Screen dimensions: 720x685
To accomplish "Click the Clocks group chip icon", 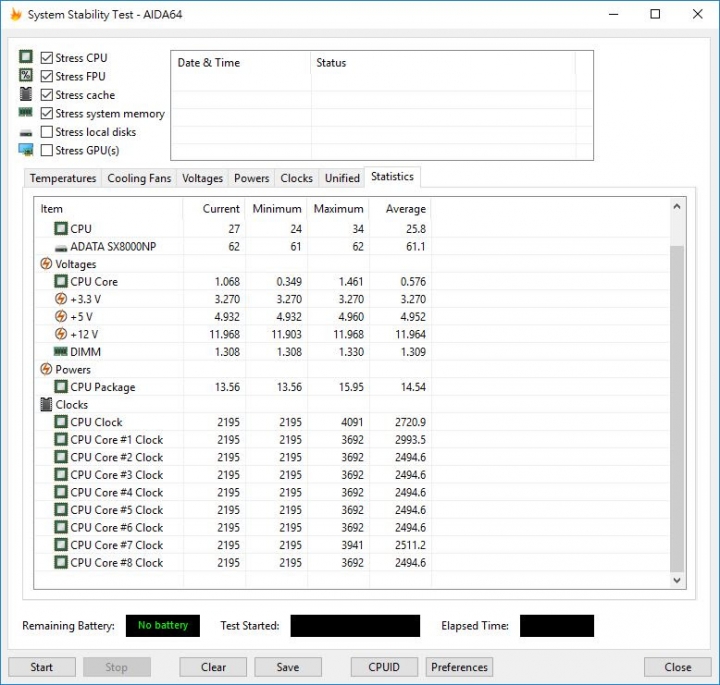I will [x=46, y=404].
